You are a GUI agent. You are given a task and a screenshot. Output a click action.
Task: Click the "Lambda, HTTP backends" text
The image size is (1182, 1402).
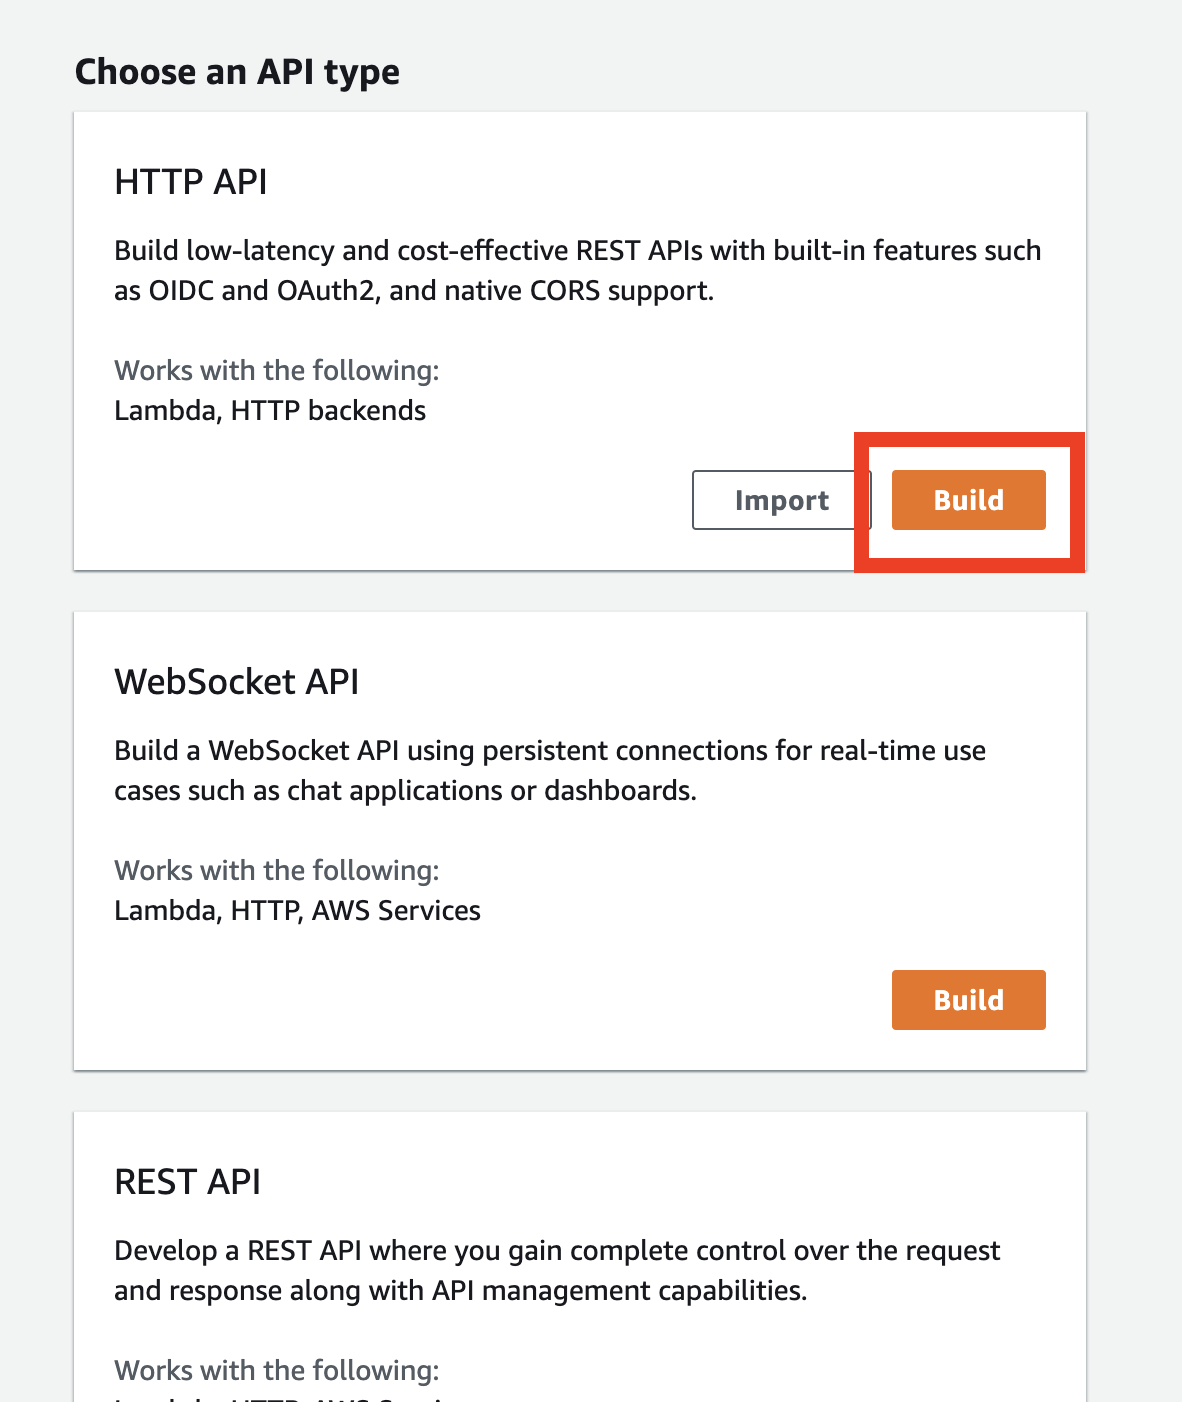(270, 411)
